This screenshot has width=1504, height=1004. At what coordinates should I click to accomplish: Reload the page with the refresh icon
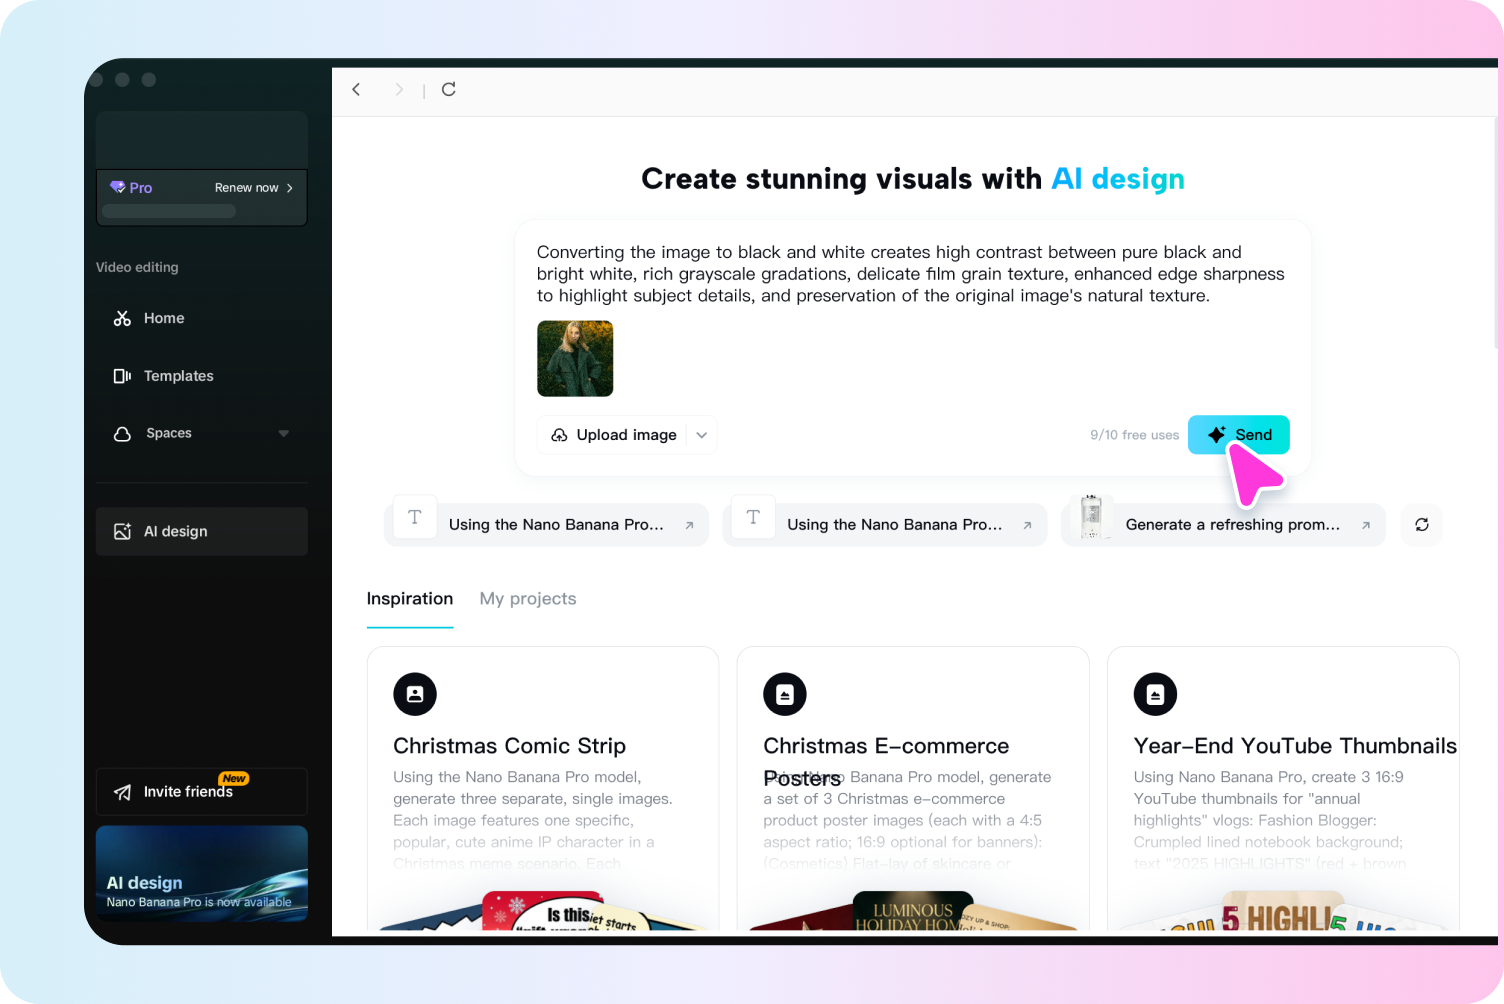449,89
